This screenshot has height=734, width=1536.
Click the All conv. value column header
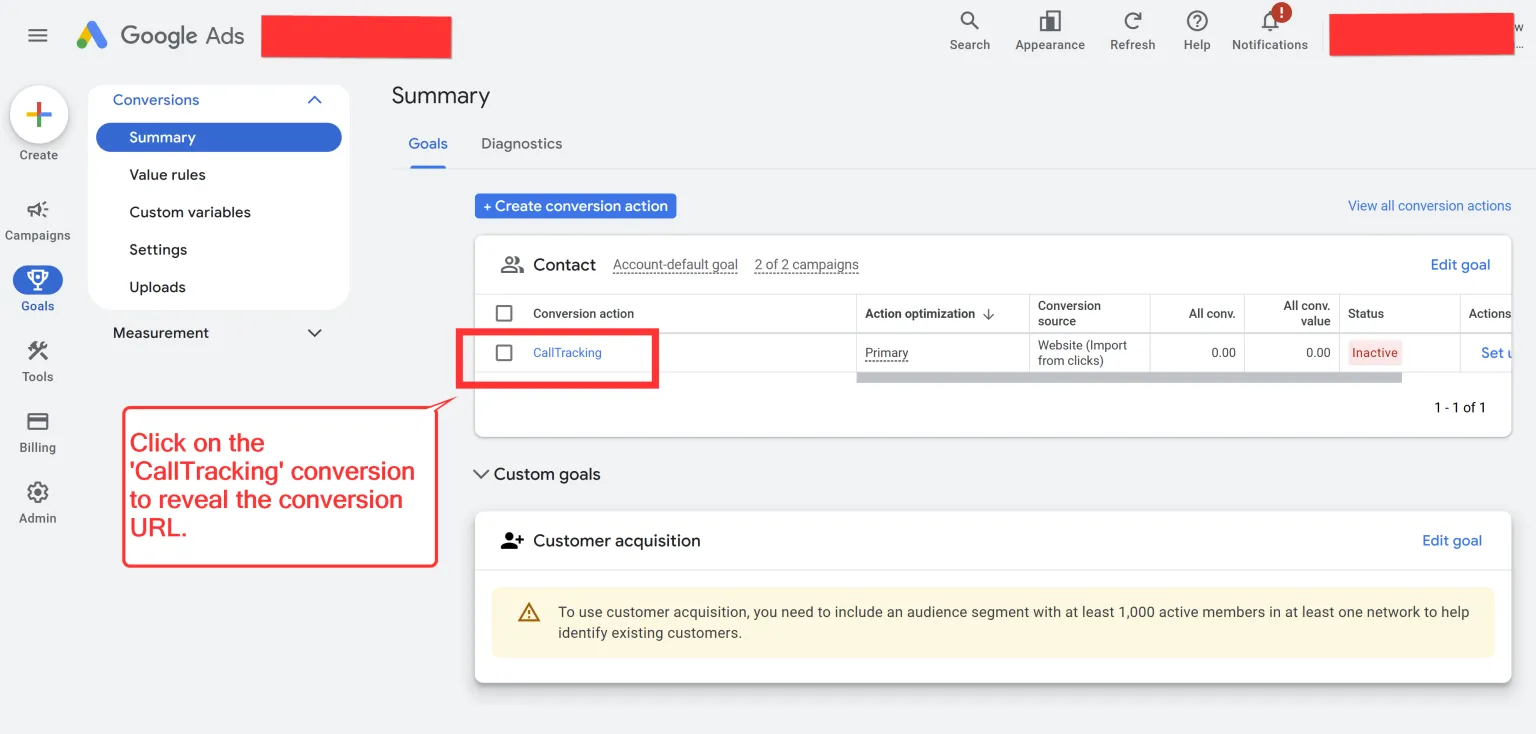tap(1306, 314)
